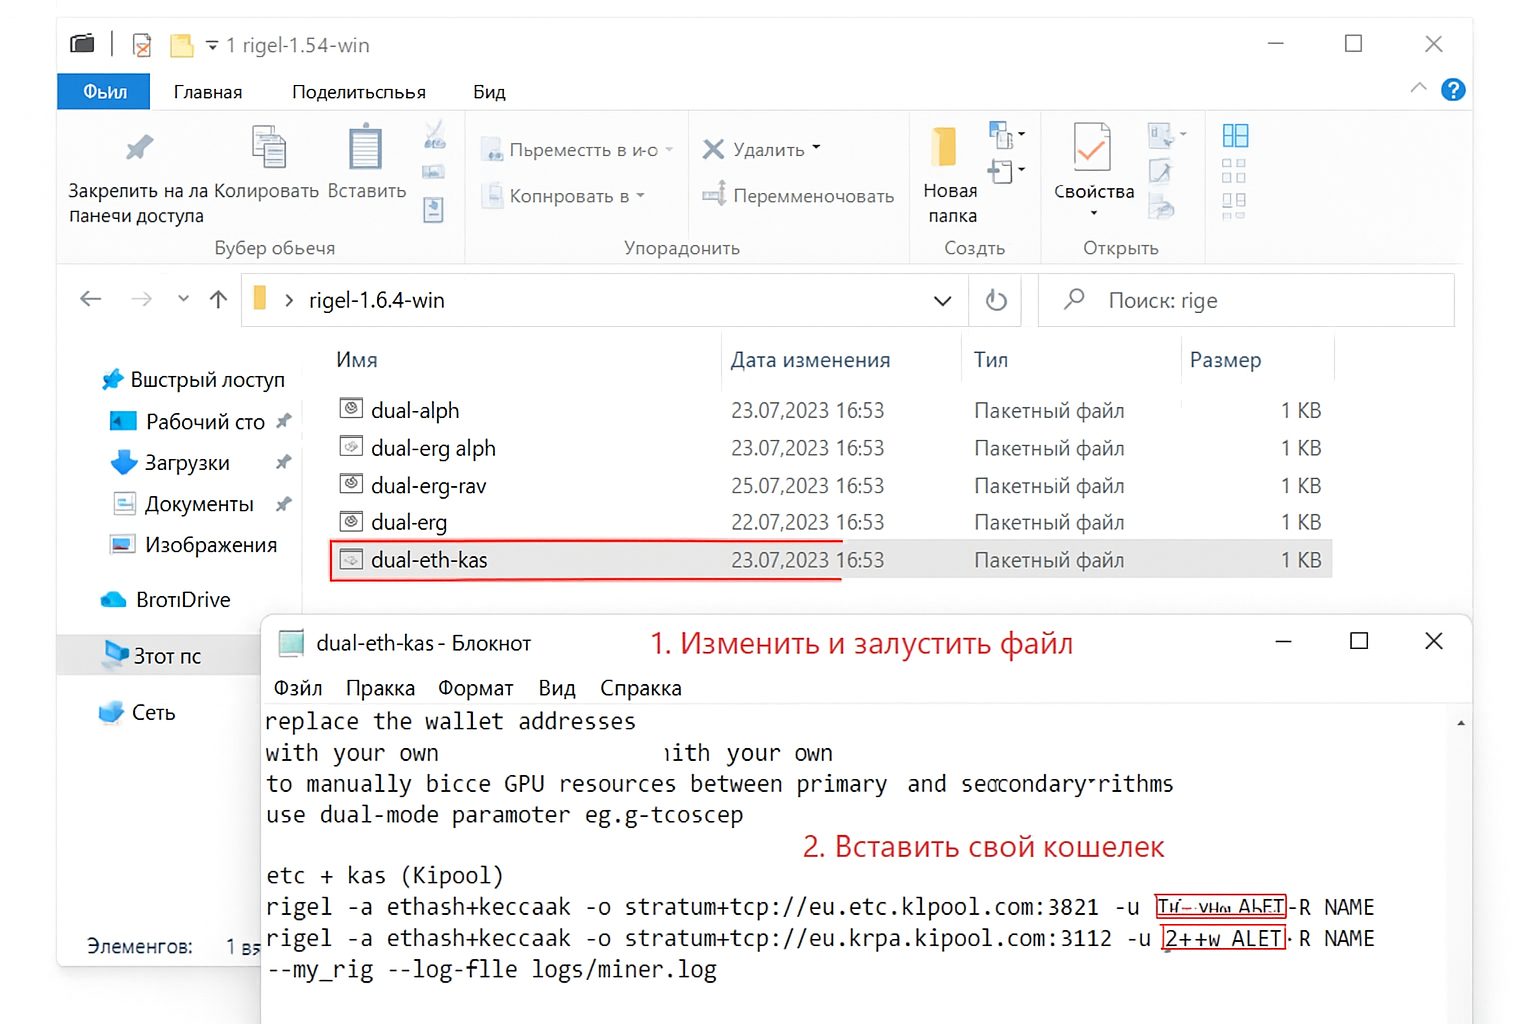Open the Формат menu in Notepad
The width and height of the screenshot is (1536, 1024).
pos(475,688)
